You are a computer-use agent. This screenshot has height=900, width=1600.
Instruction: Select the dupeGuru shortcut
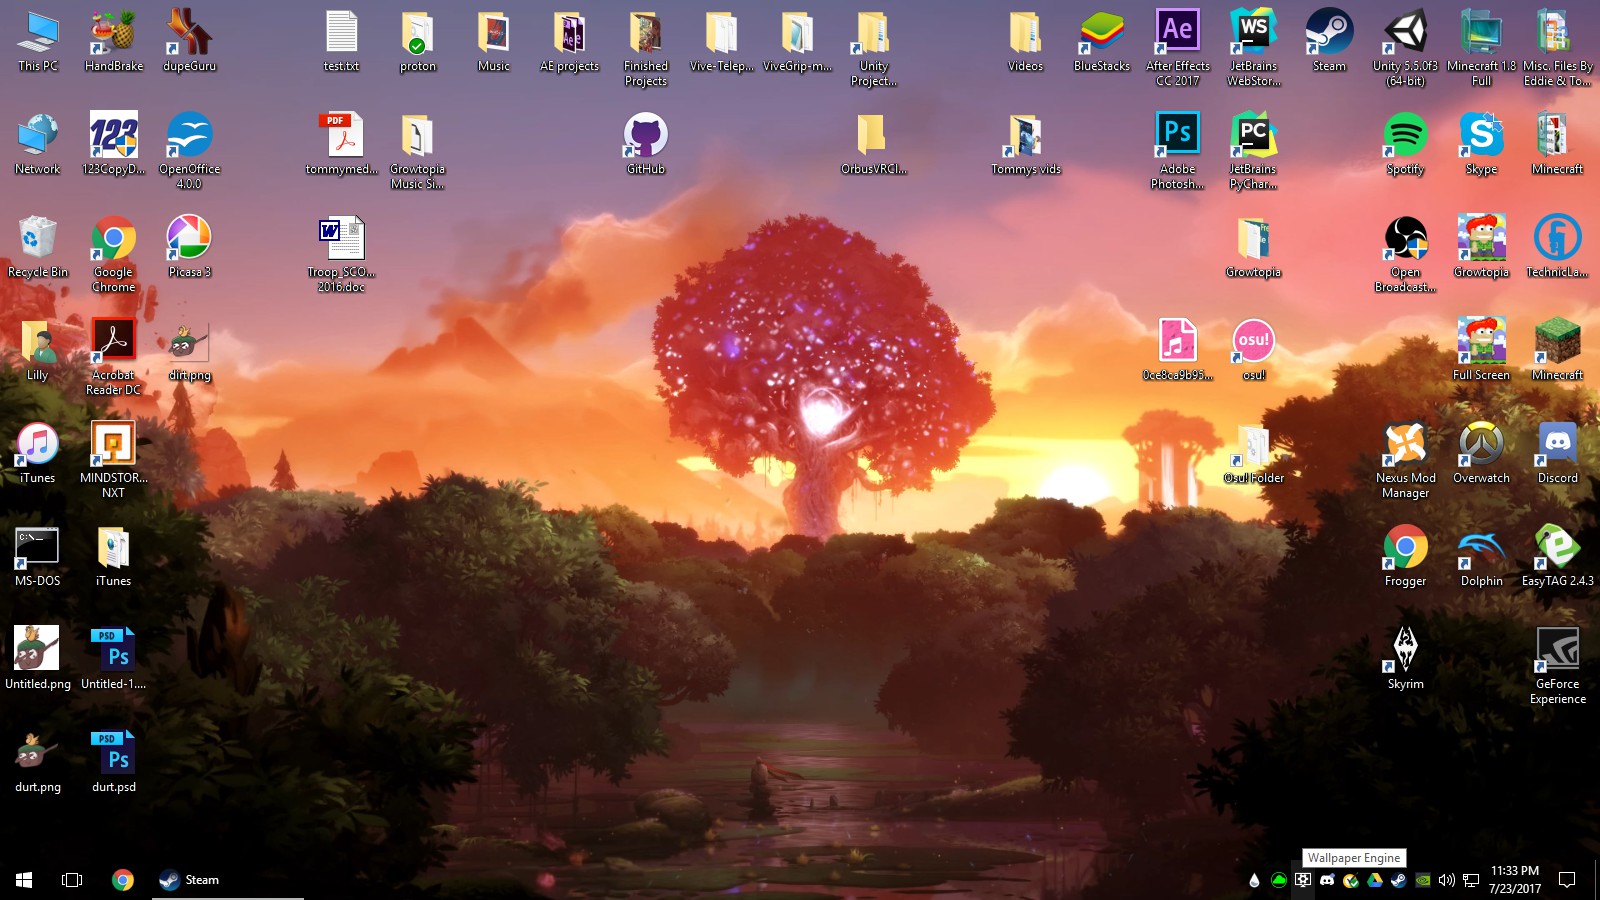pos(190,41)
